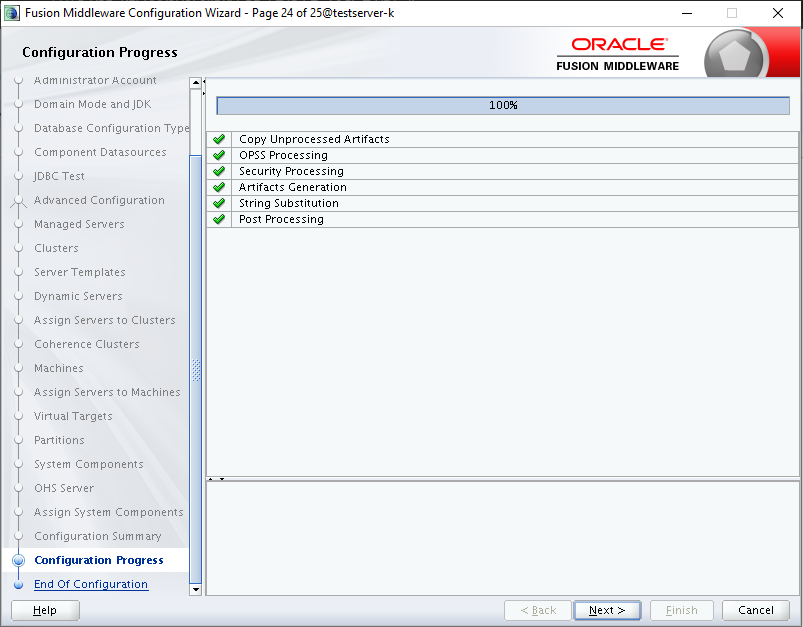Click Domain Mode and JDK step

tap(92, 104)
